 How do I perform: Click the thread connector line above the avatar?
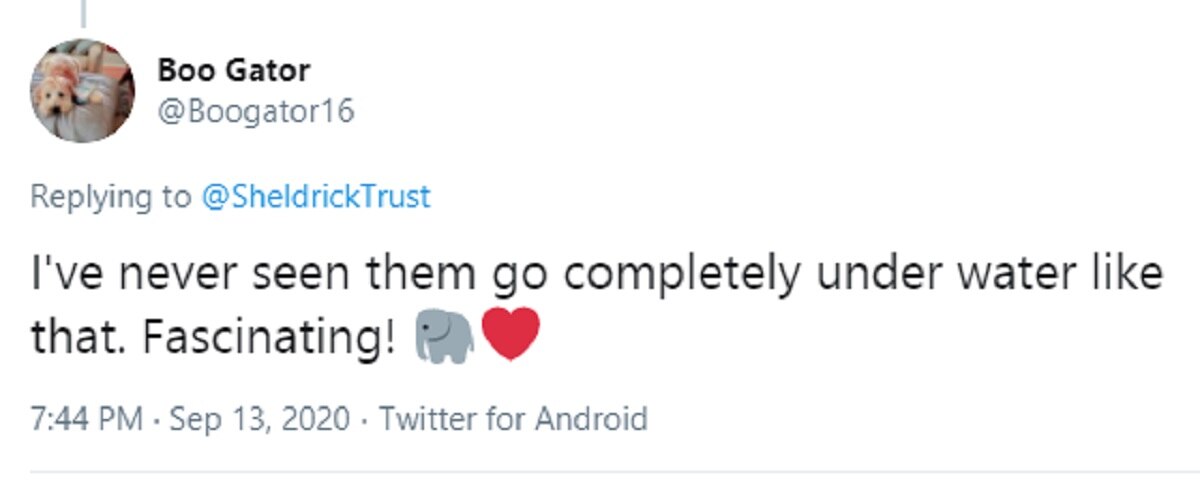pos(82,12)
